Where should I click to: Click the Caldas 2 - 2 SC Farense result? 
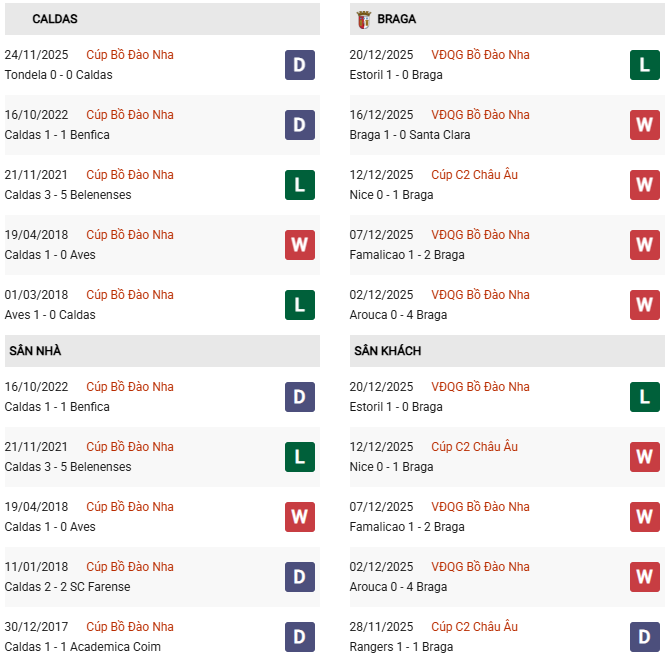(x=68, y=587)
